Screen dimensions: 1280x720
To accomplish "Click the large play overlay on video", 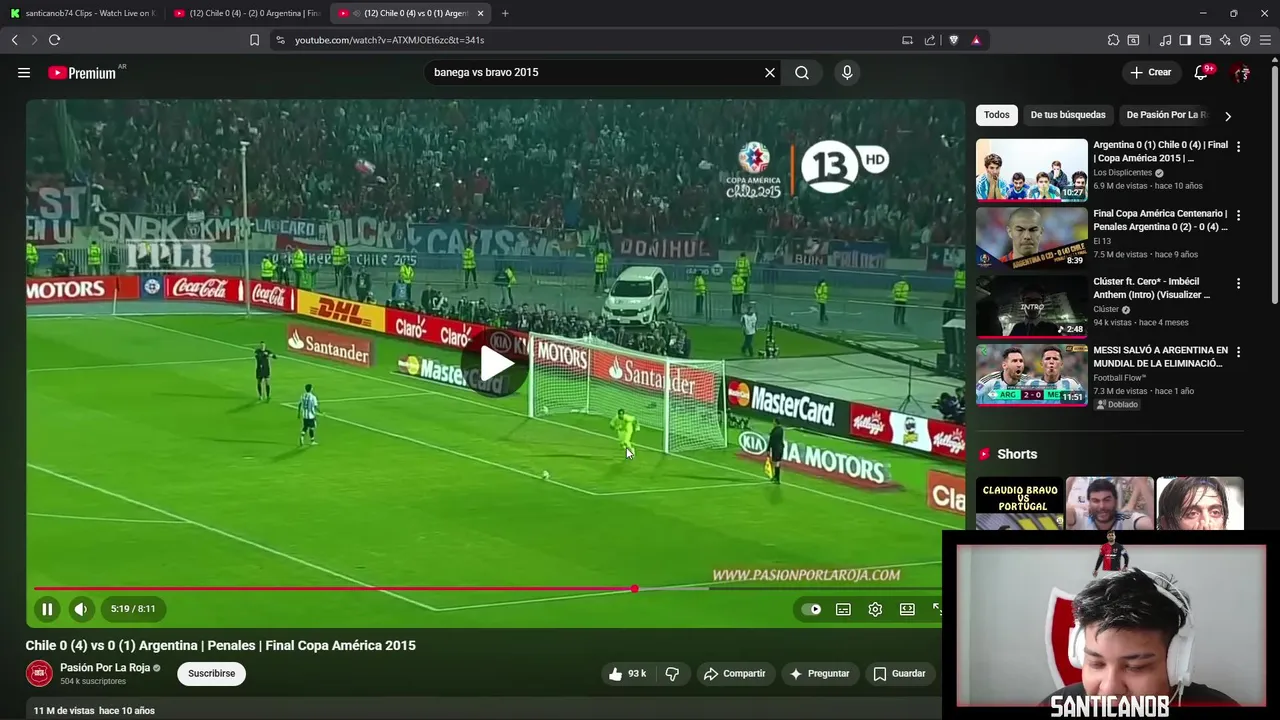I will 496,364.
